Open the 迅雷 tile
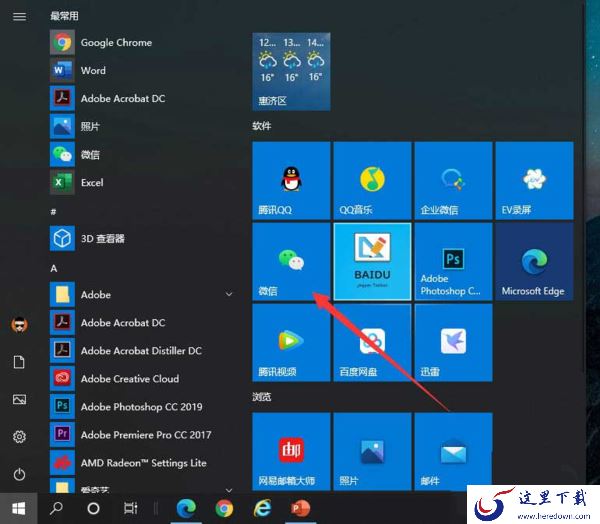600x524 pixels. [453, 343]
